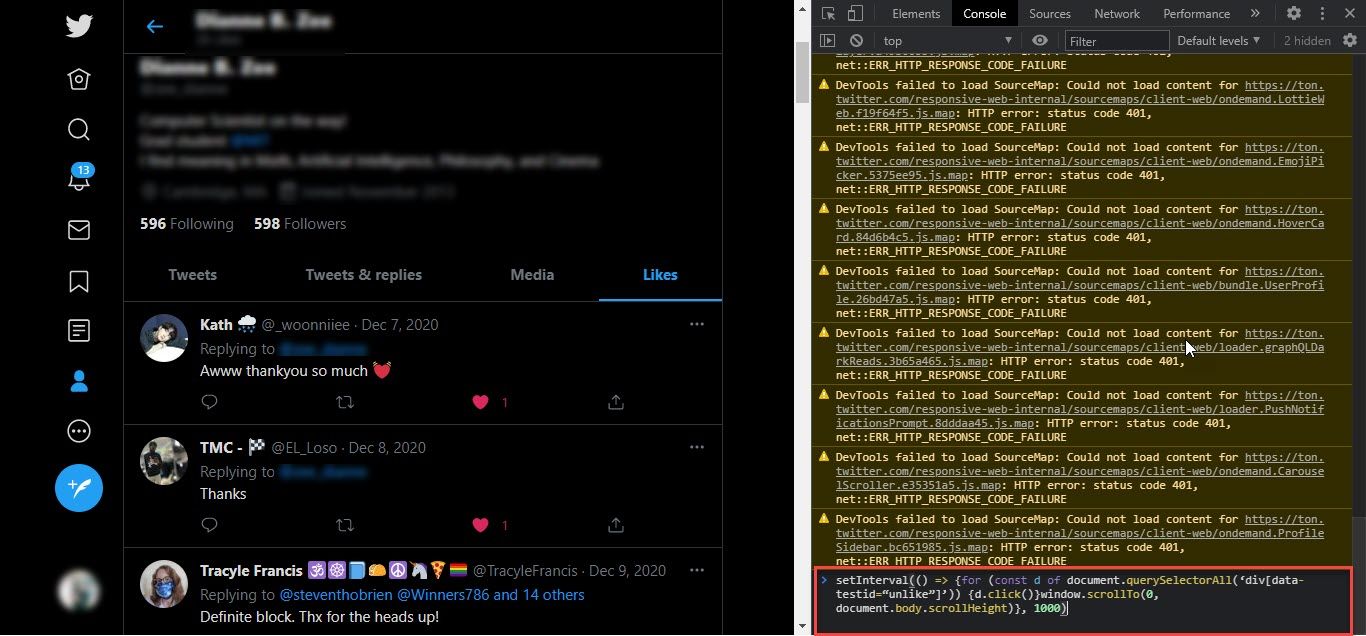Select the Console panel tab
The height and width of the screenshot is (636, 1366).
[x=985, y=14]
